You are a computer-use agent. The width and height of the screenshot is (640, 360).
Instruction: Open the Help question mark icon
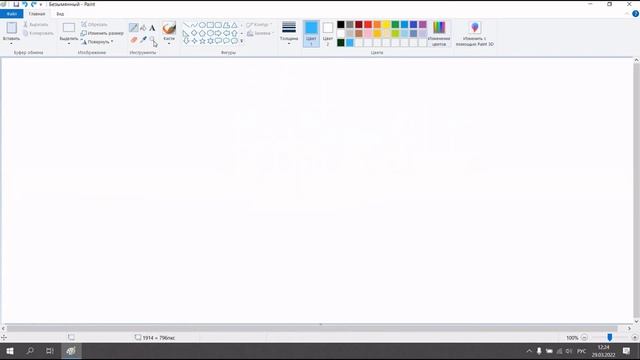pyautogui.click(x=635, y=13)
